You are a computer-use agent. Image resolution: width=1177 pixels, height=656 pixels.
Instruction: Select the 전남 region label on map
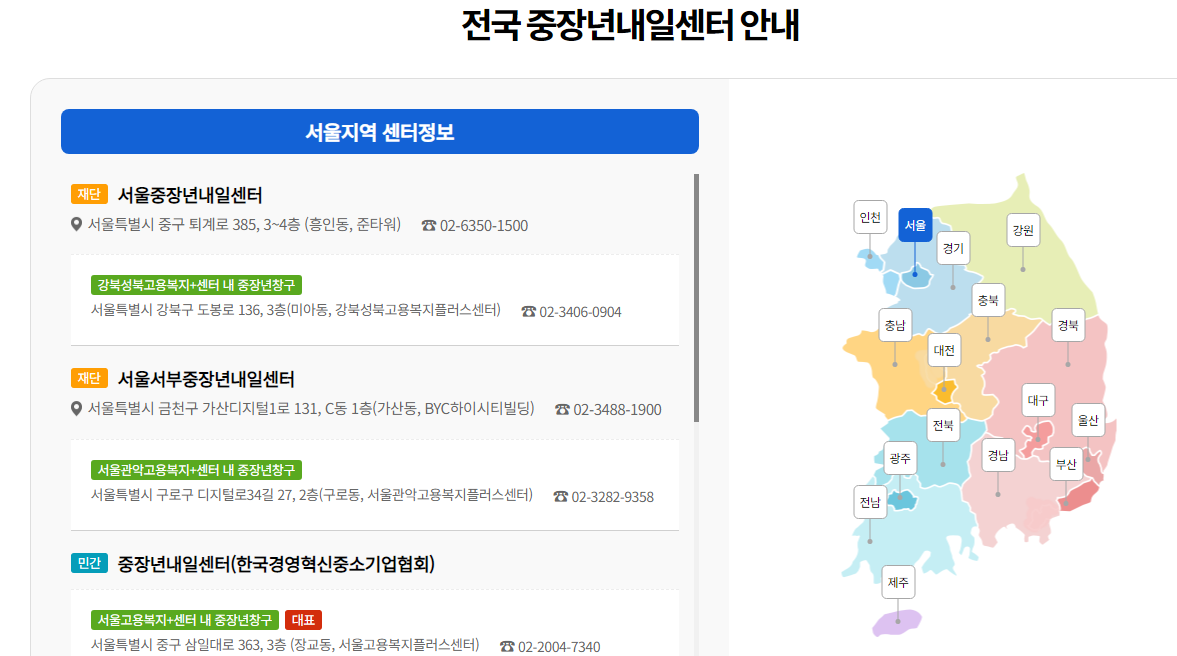870,502
